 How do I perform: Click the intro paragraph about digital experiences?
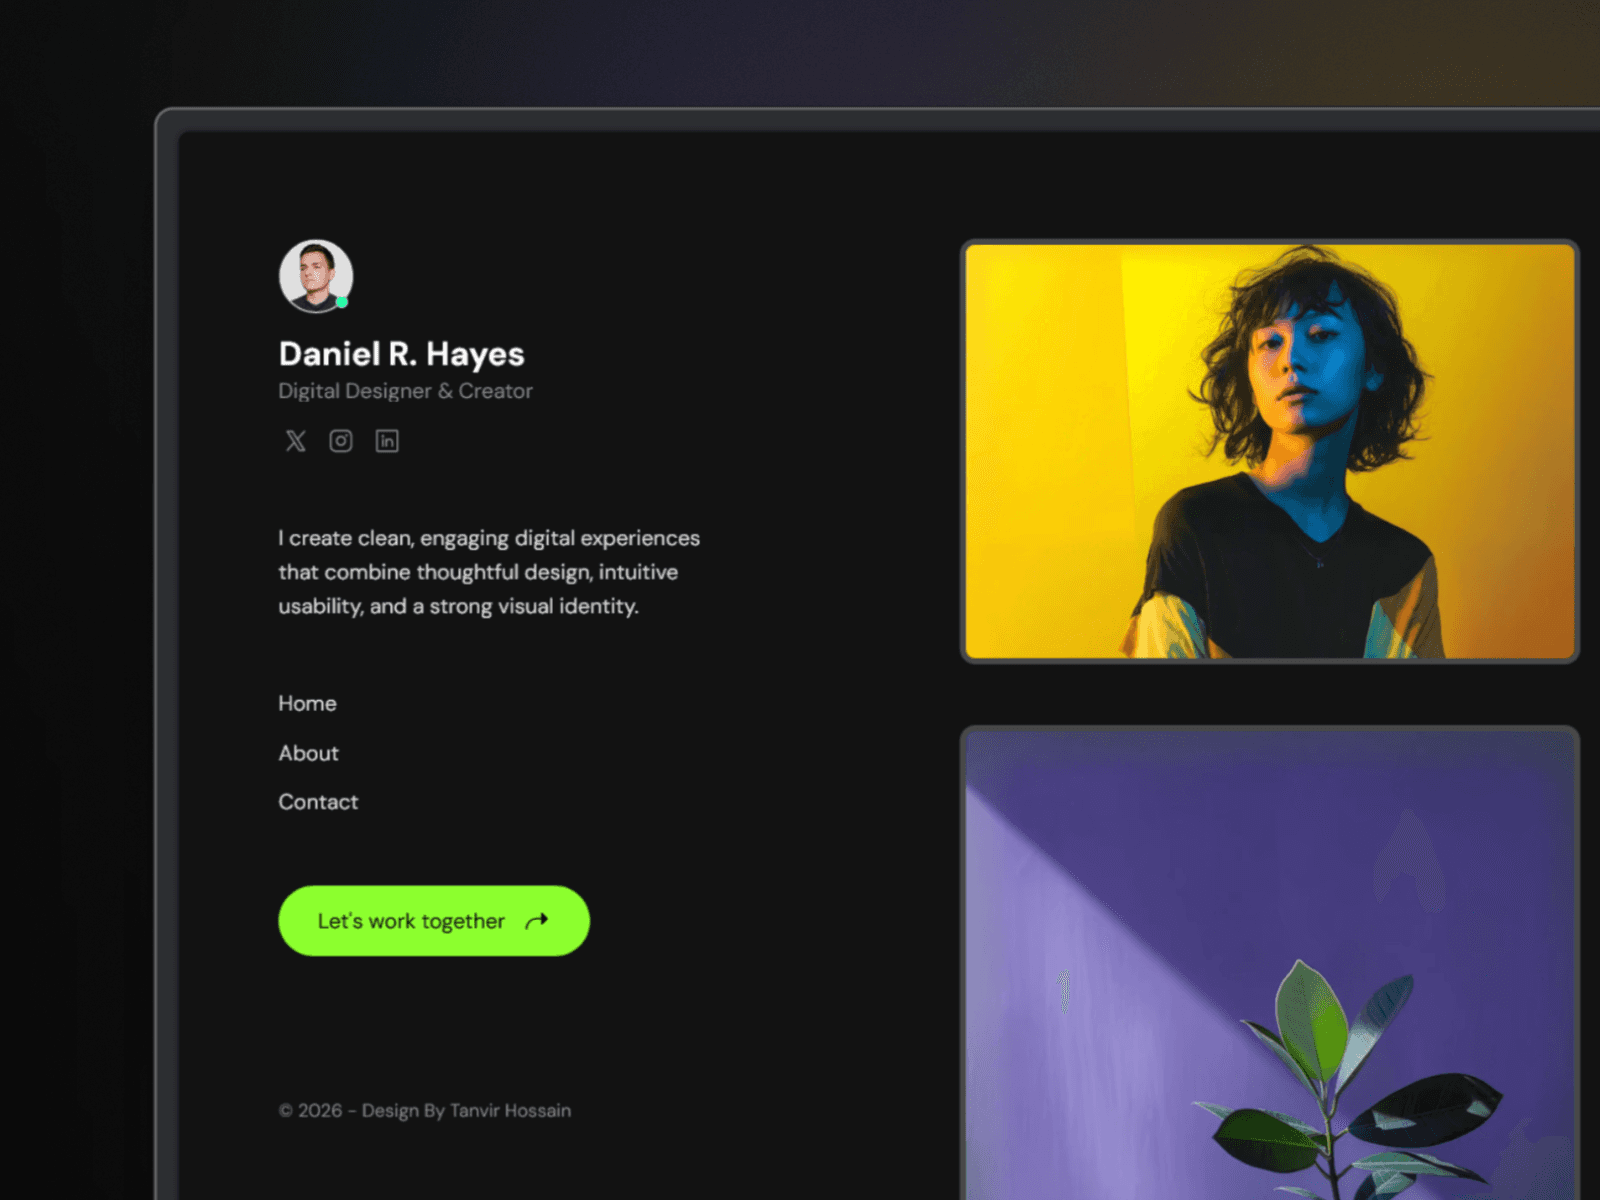[x=489, y=572]
